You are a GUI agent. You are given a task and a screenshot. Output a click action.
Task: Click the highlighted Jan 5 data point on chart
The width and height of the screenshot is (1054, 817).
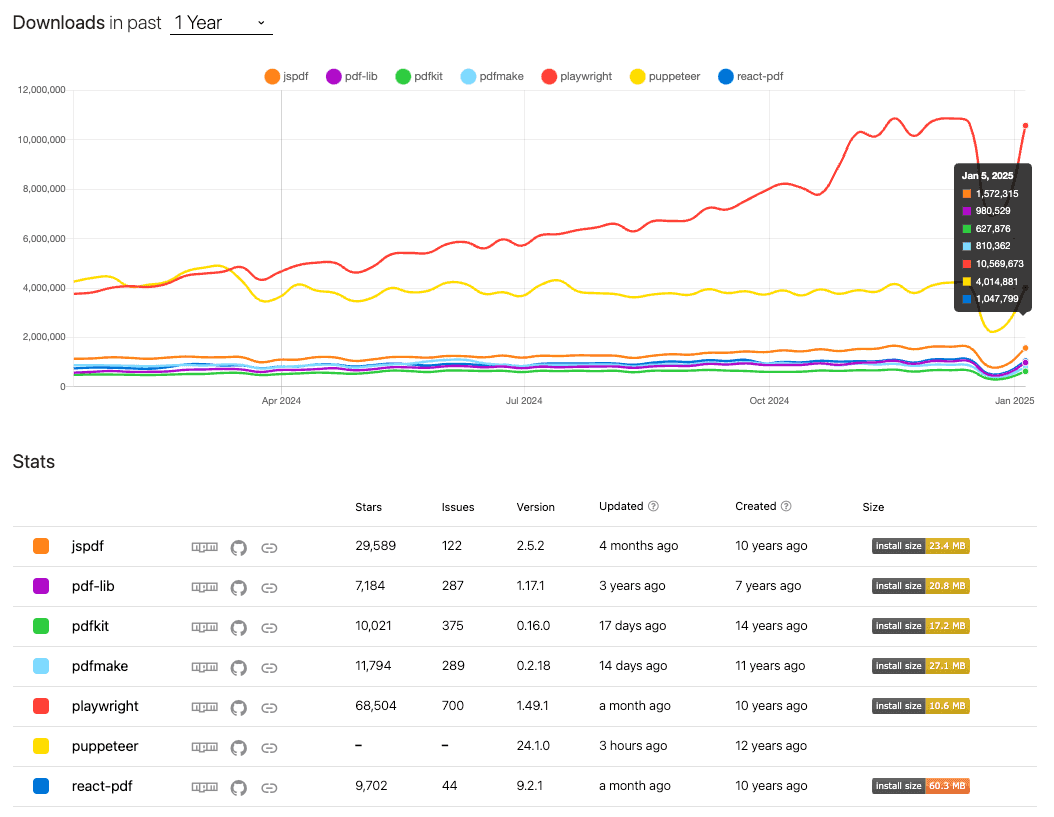pyautogui.click(x=1025, y=127)
